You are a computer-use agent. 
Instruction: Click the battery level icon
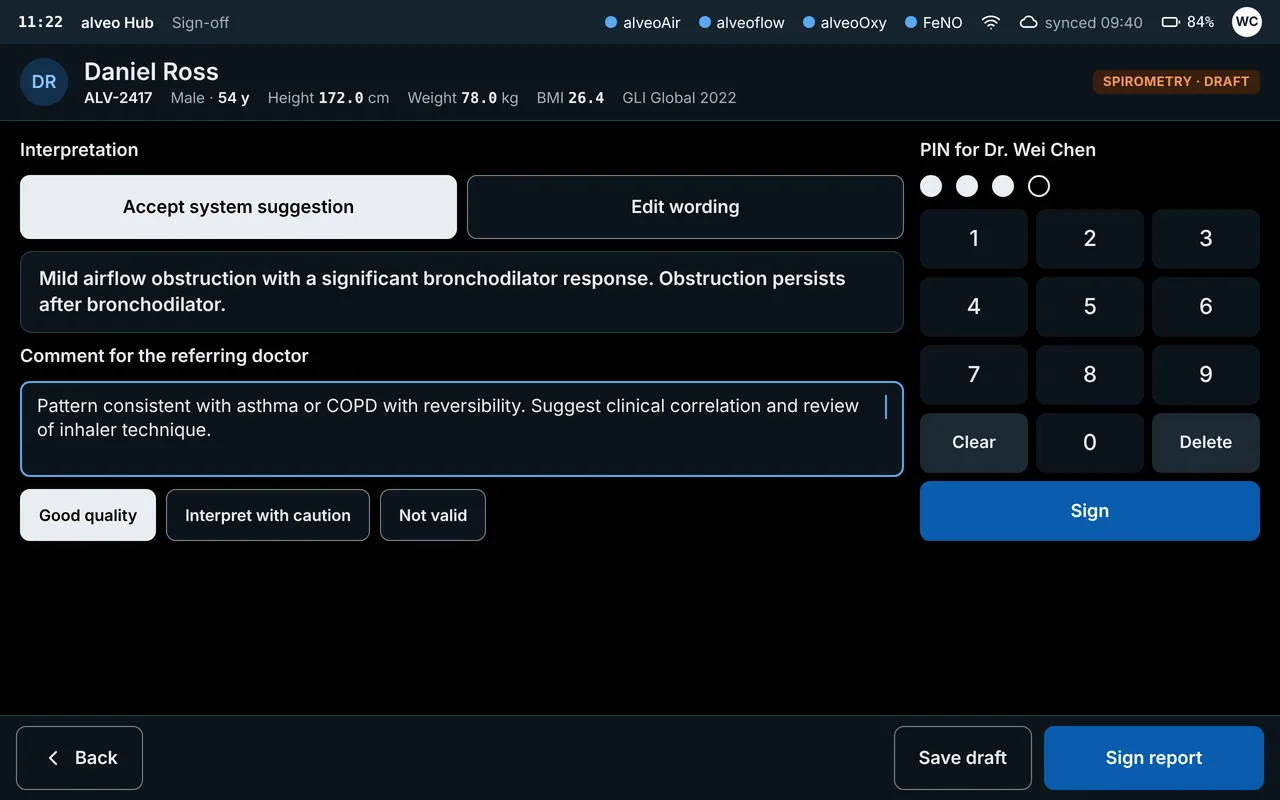tap(1170, 22)
